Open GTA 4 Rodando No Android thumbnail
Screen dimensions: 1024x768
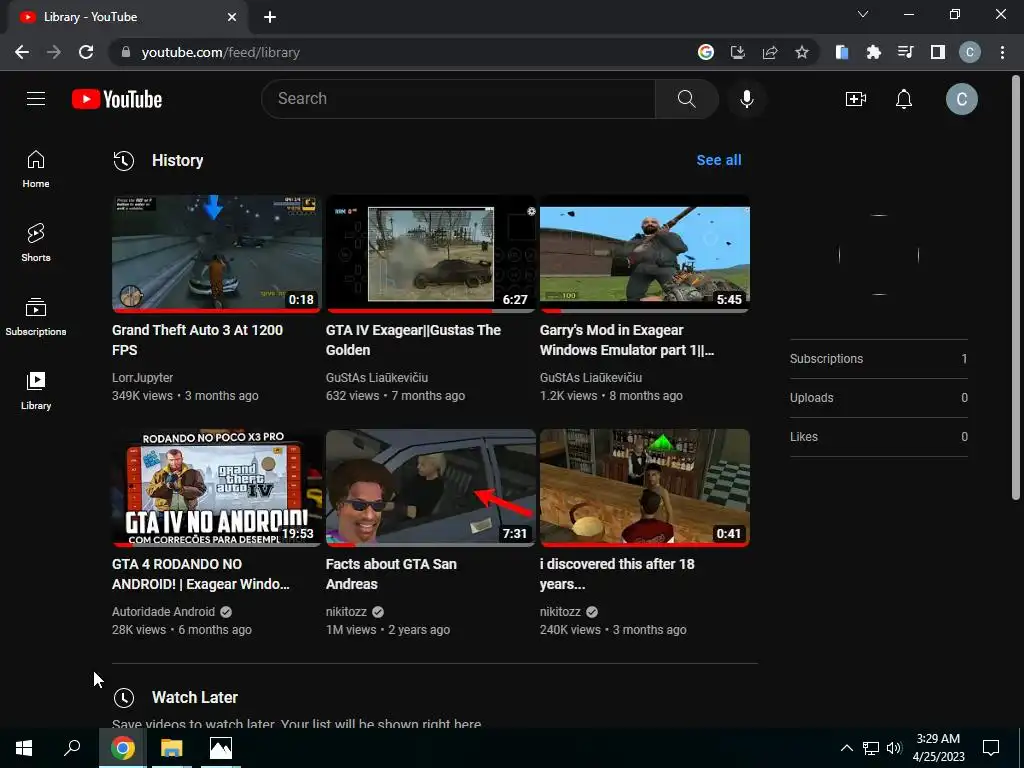click(x=216, y=488)
